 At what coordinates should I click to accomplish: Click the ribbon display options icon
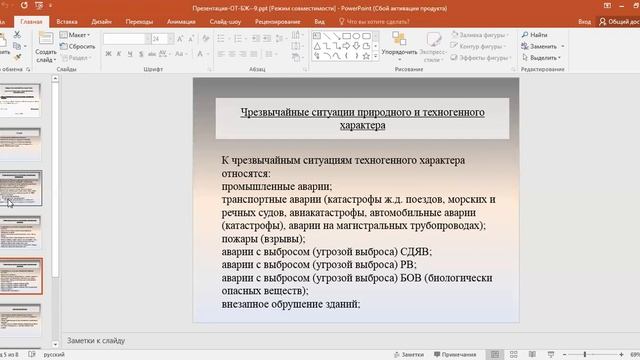point(607,5)
